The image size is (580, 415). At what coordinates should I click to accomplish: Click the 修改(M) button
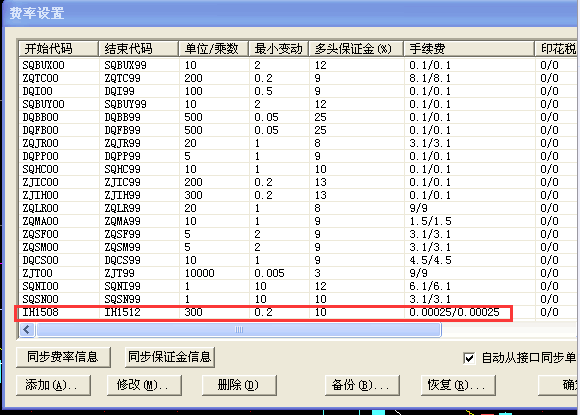144,385
